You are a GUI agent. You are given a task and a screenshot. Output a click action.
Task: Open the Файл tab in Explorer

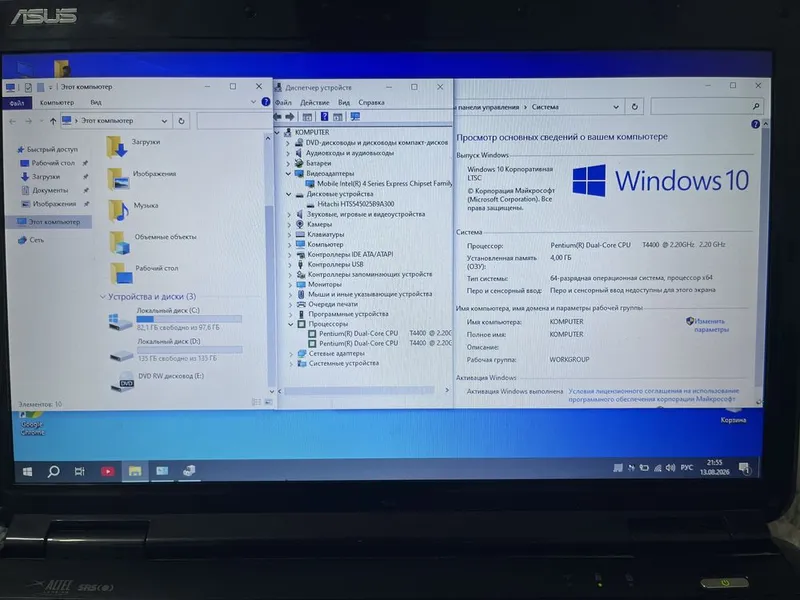click(17, 103)
